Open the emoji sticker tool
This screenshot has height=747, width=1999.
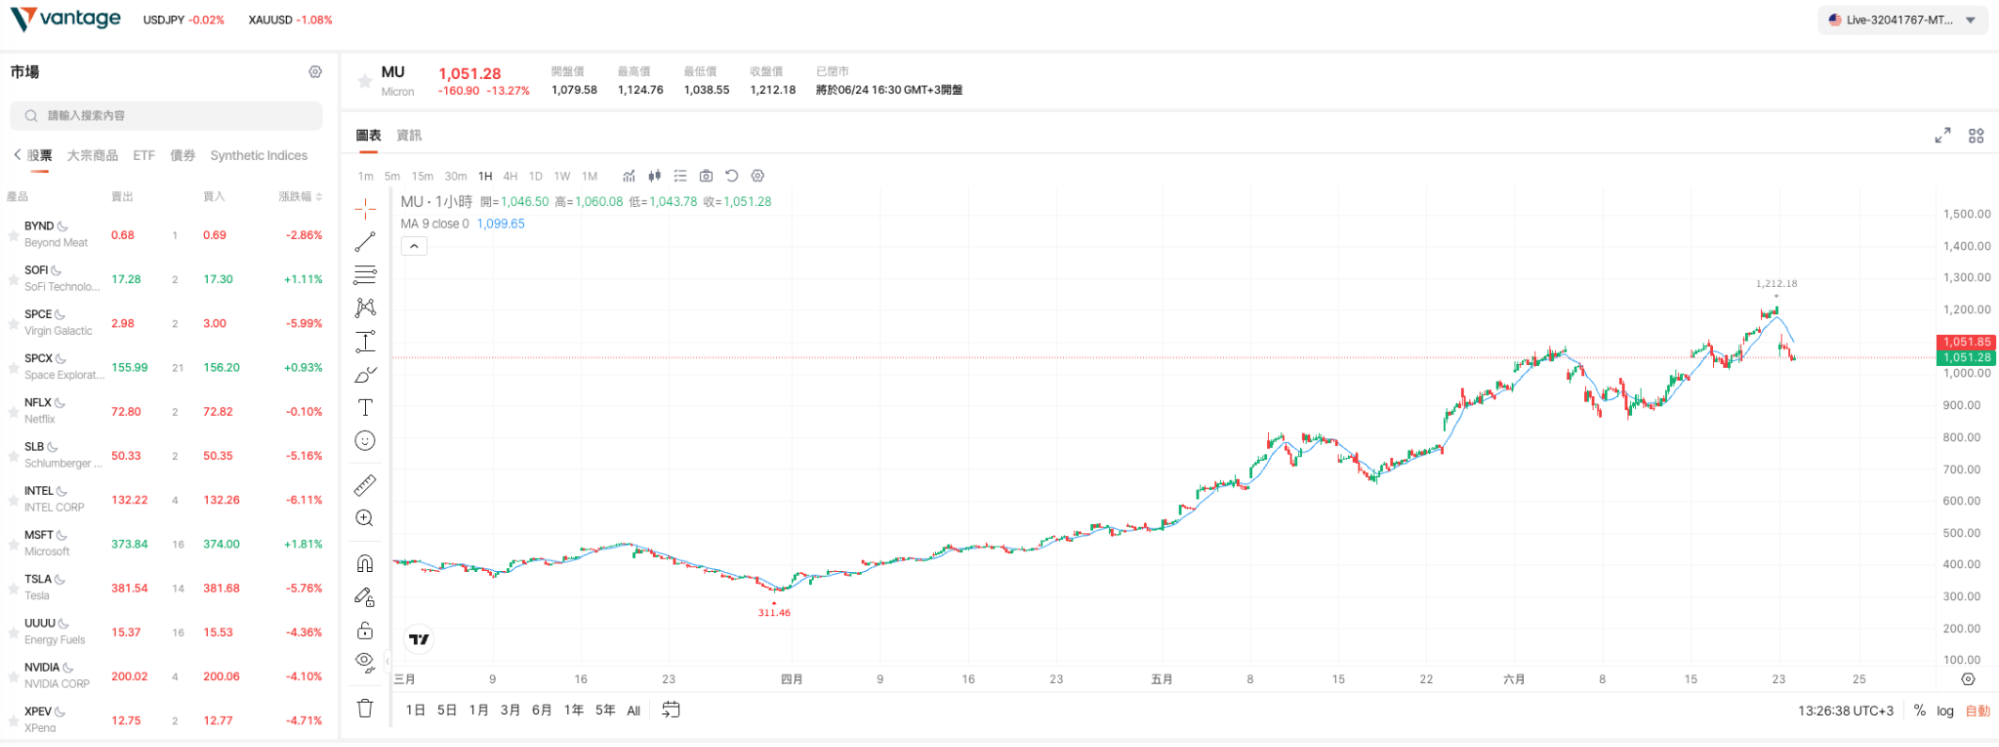point(365,440)
